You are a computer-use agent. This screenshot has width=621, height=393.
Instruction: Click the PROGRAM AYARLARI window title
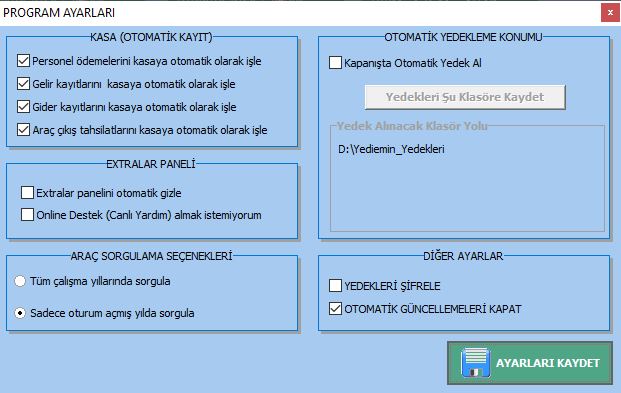(x=59, y=13)
